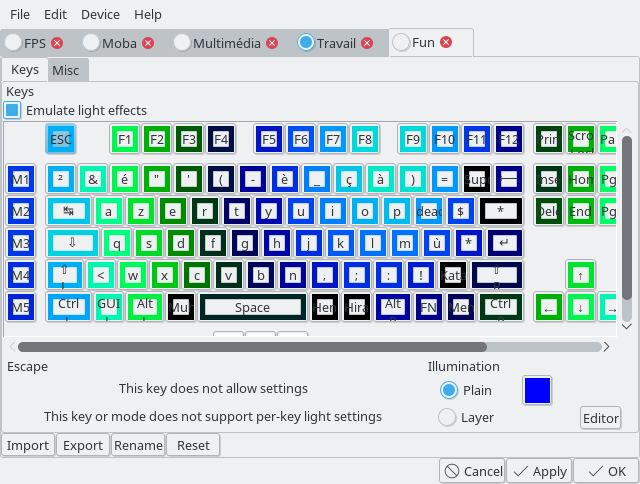Open the File menu
Screen dimensions: 640x484
(20, 15)
